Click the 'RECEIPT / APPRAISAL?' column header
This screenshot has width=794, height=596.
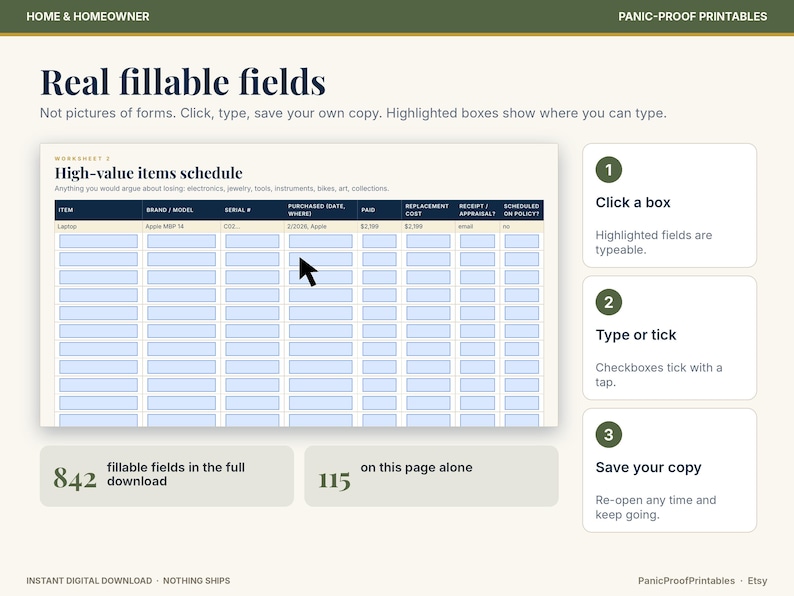click(x=477, y=210)
